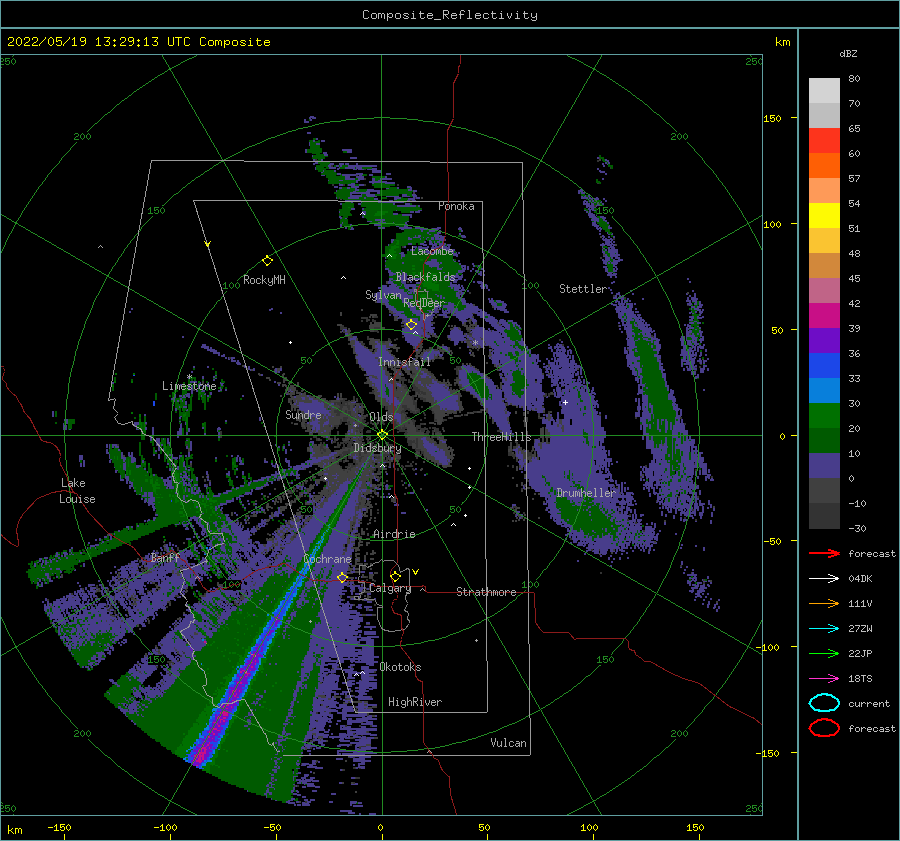Click the 'Olds' city label
This screenshot has width=900, height=841.
pyautogui.click(x=381, y=416)
